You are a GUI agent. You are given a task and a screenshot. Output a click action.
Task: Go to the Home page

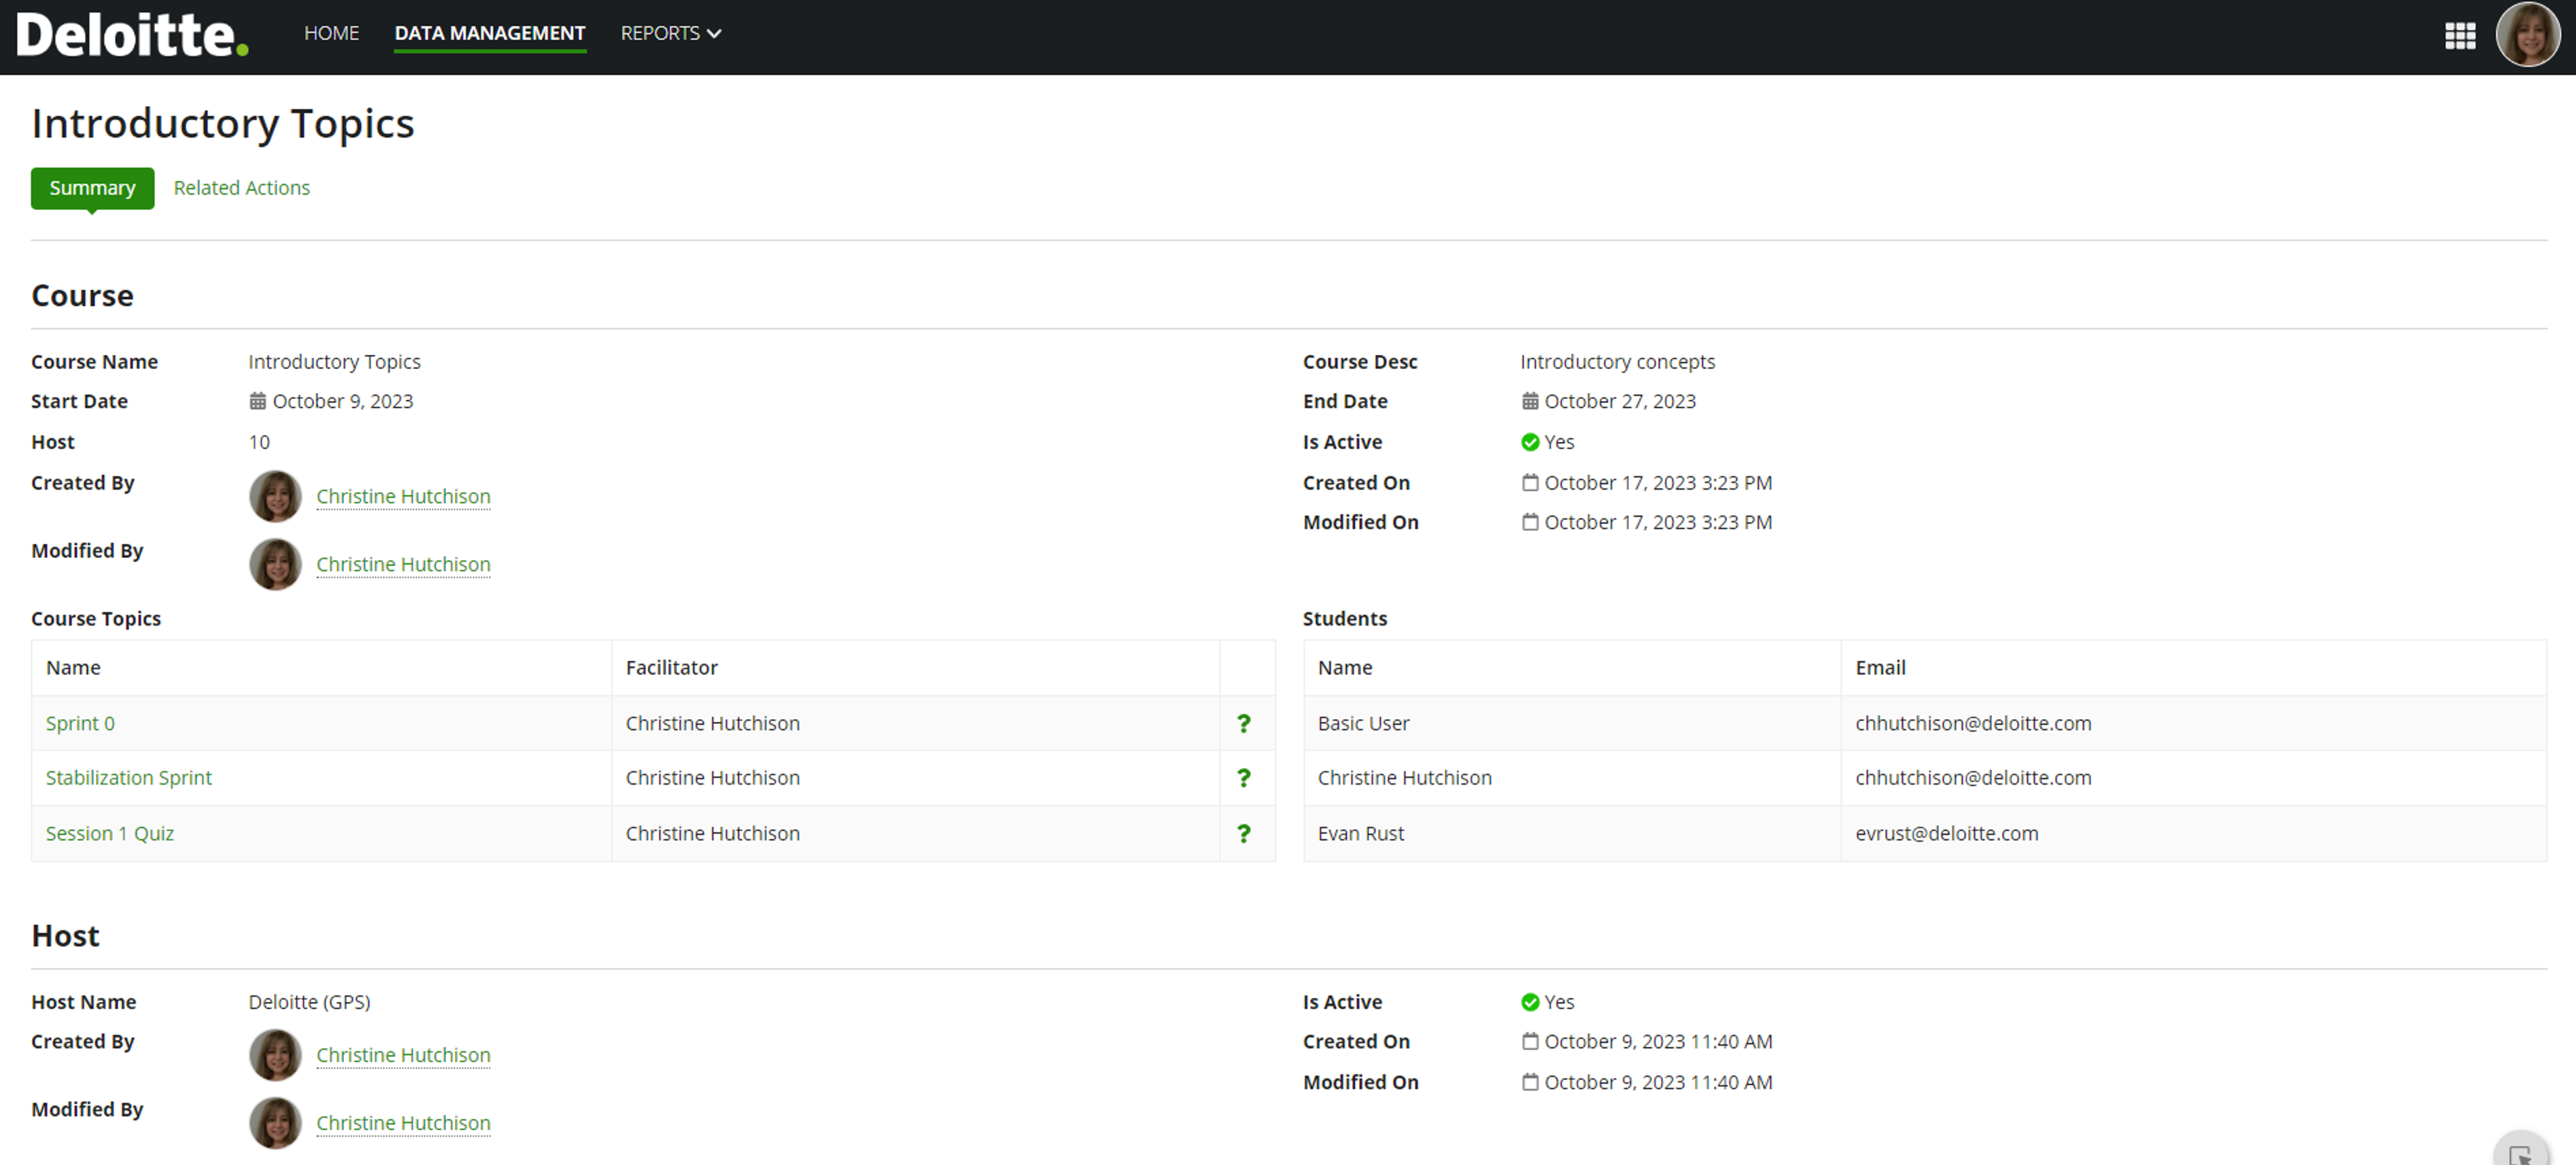331,33
